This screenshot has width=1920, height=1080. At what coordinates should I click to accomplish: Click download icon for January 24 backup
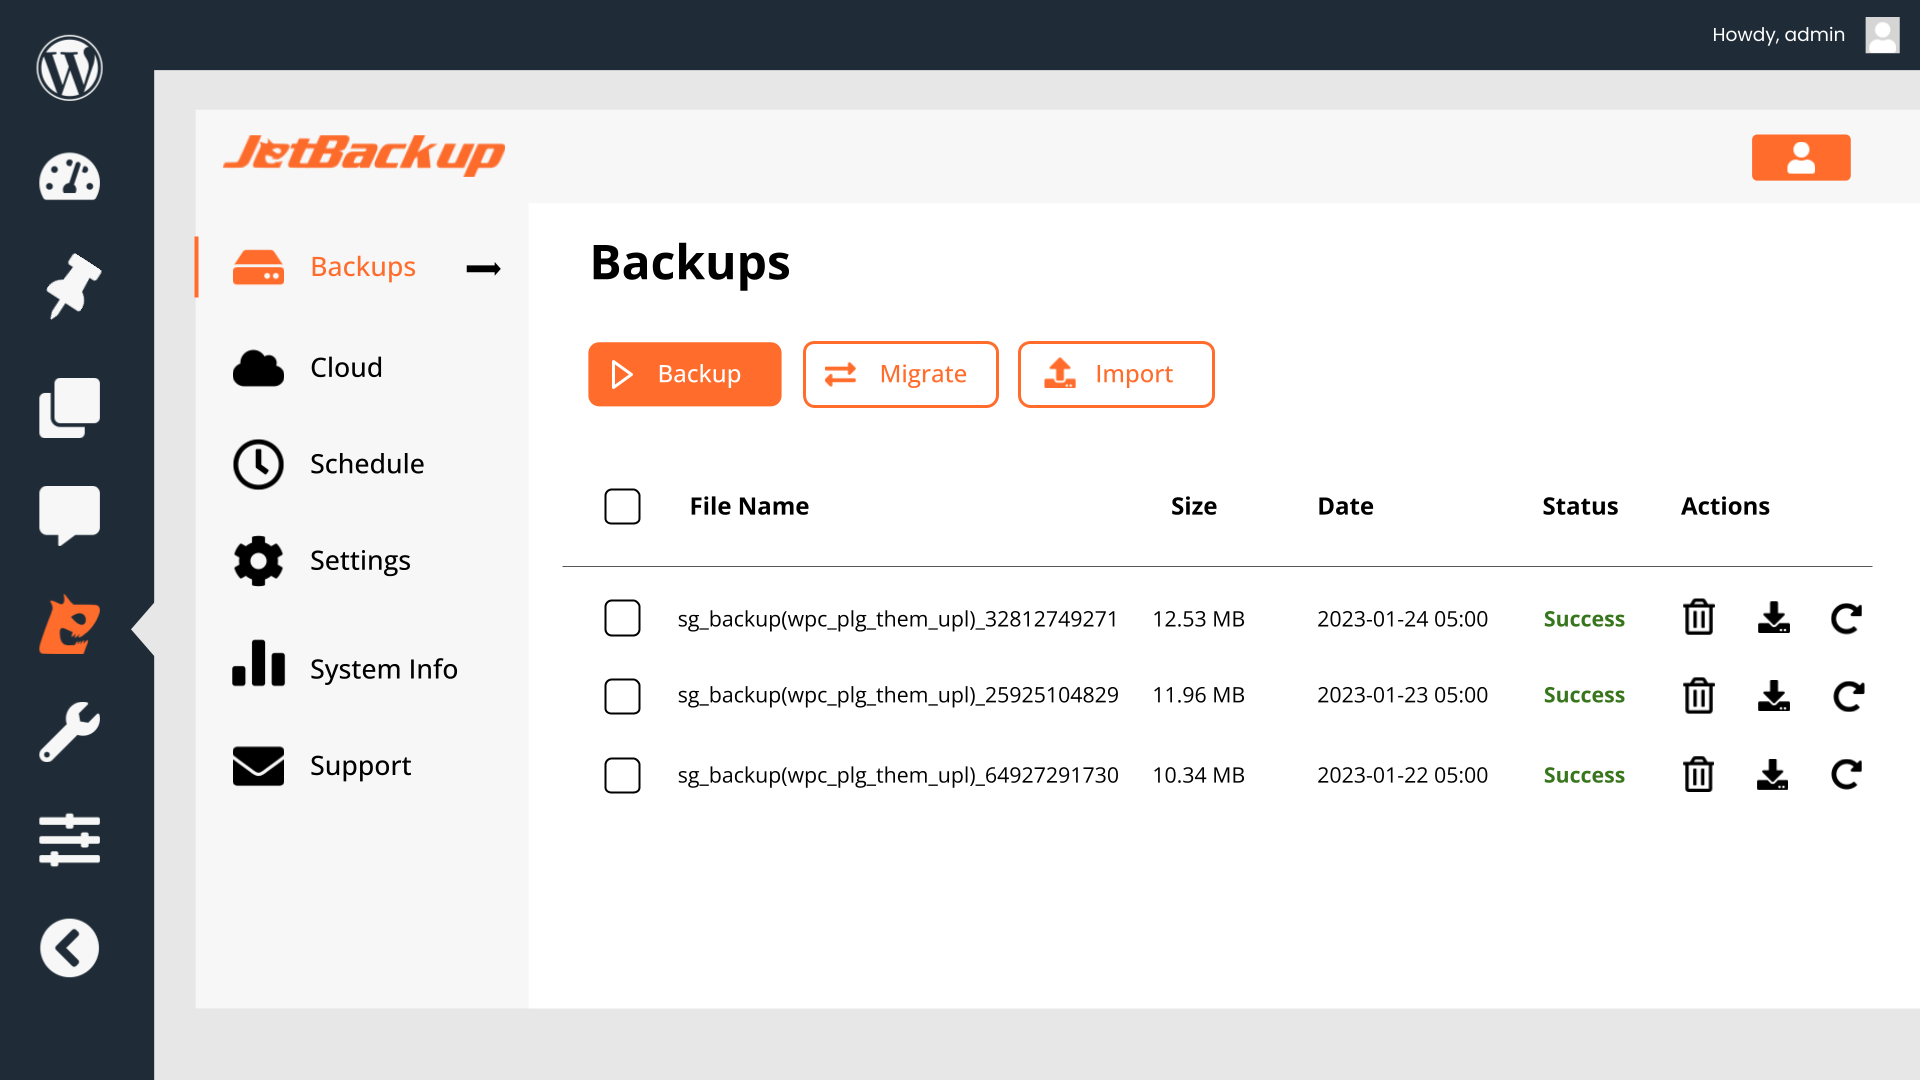click(x=1774, y=618)
